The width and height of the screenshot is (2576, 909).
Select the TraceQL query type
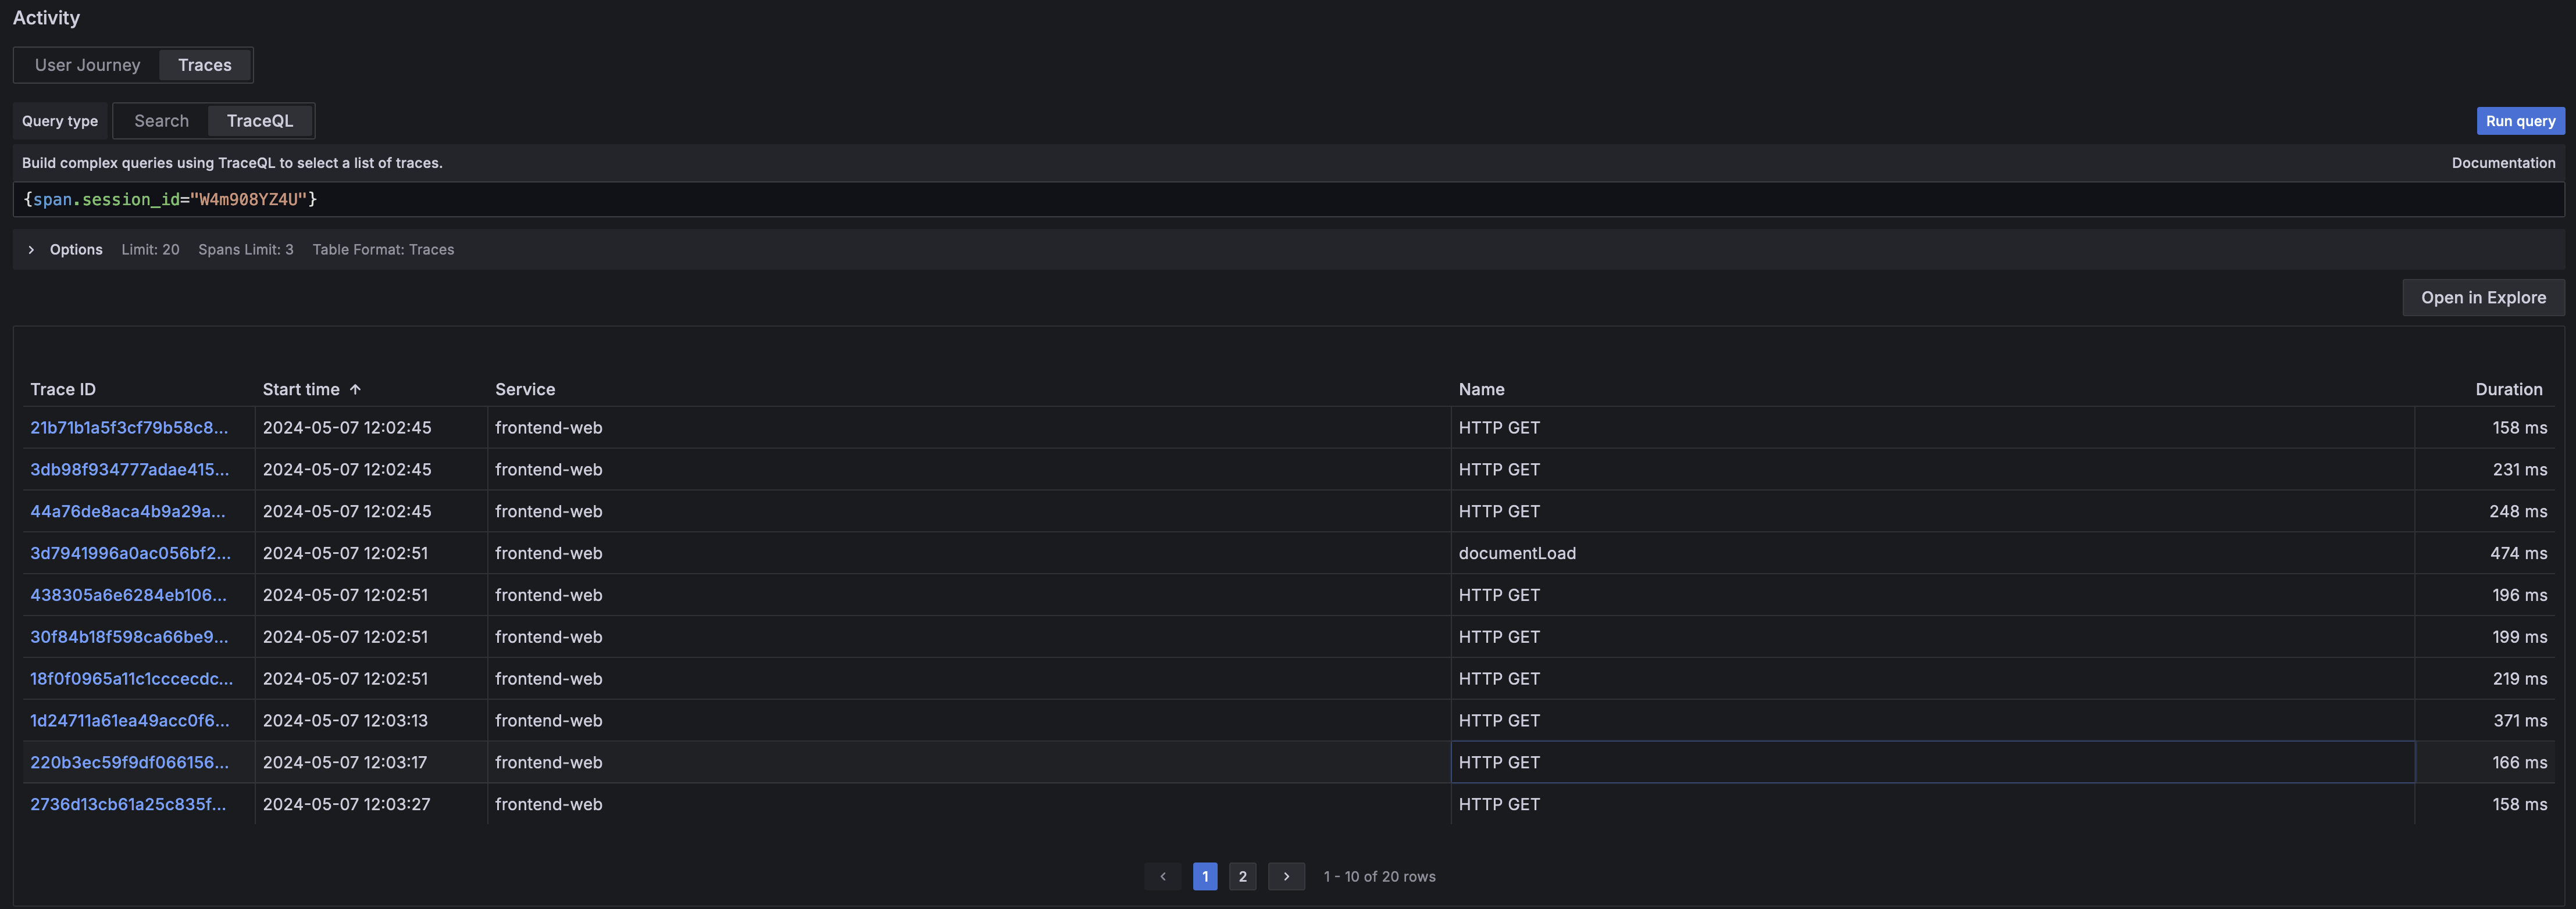260,120
